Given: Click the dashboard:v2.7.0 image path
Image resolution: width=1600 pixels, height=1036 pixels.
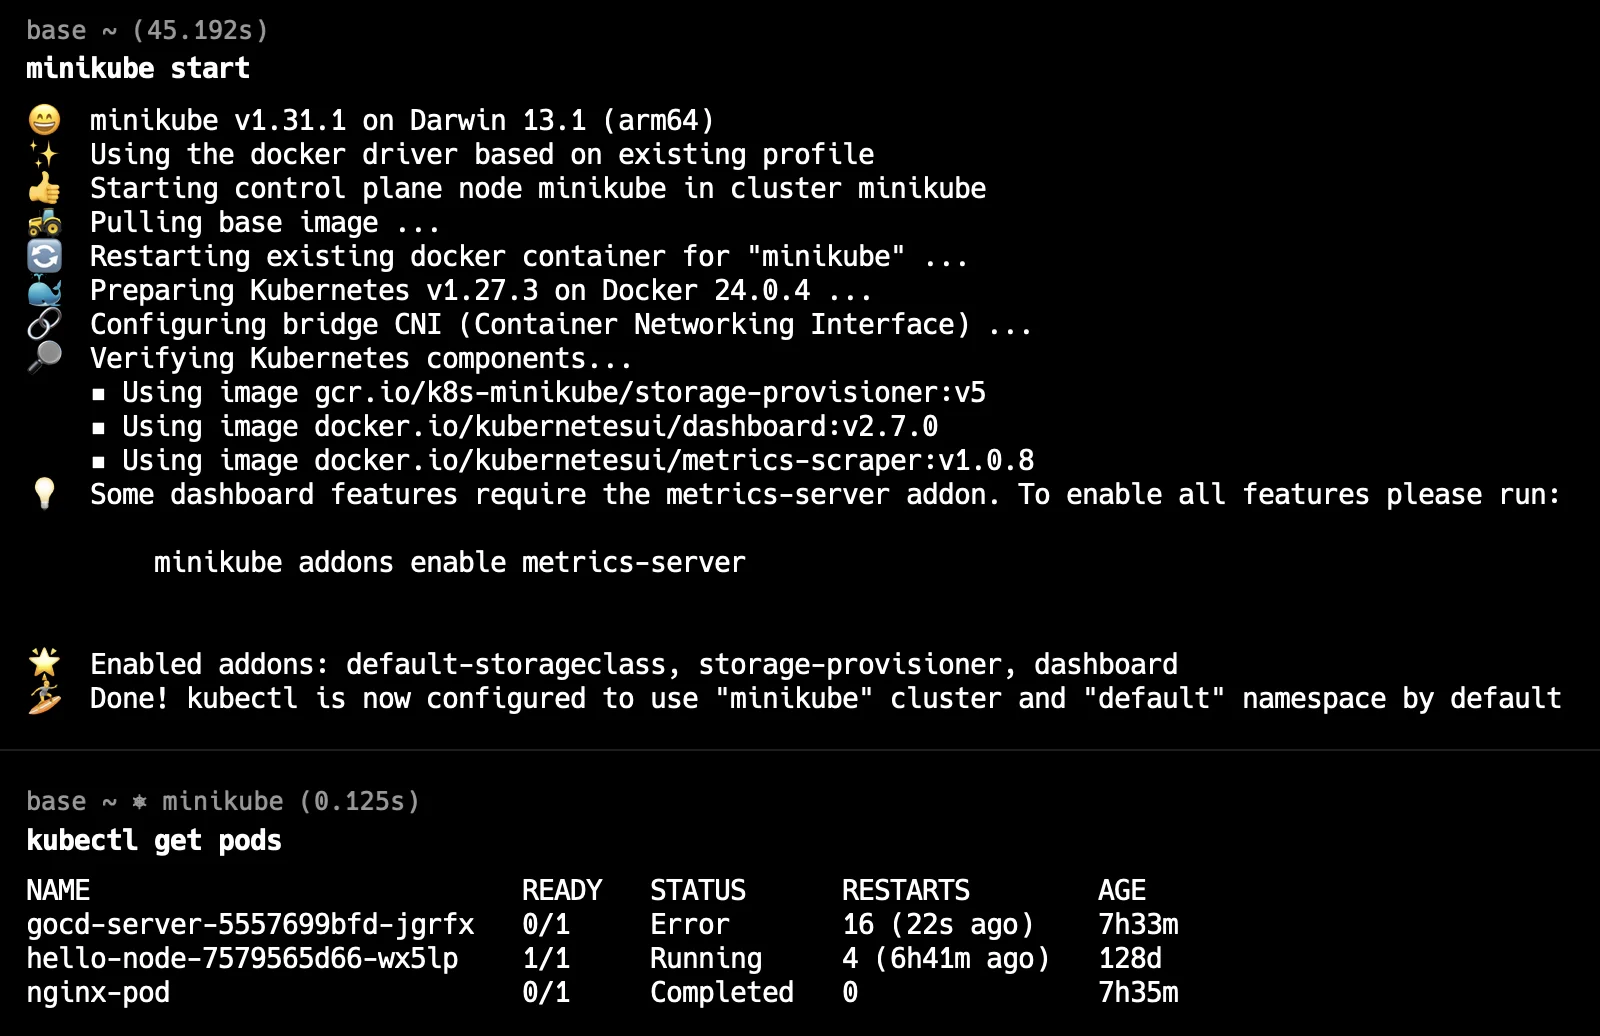Looking at the screenshot, I should pyautogui.click(x=626, y=427).
